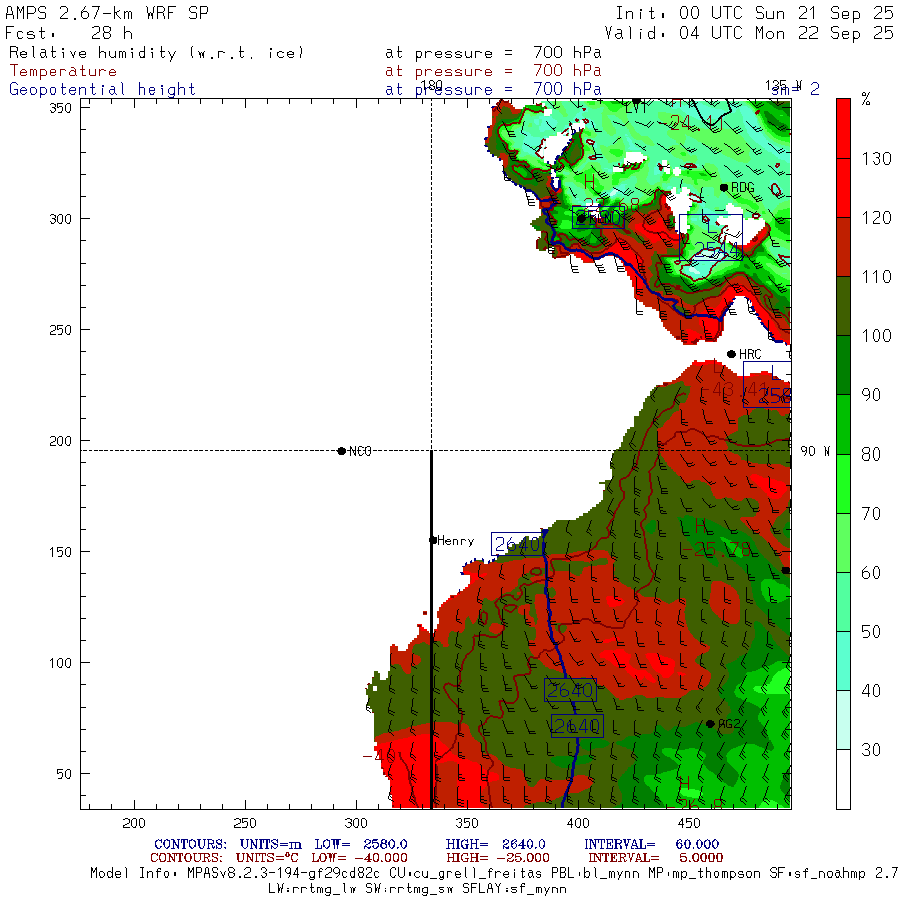Click the 'Fcst: 28 h' forecast hour text
The height and width of the screenshot is (900, 900).
69,33
